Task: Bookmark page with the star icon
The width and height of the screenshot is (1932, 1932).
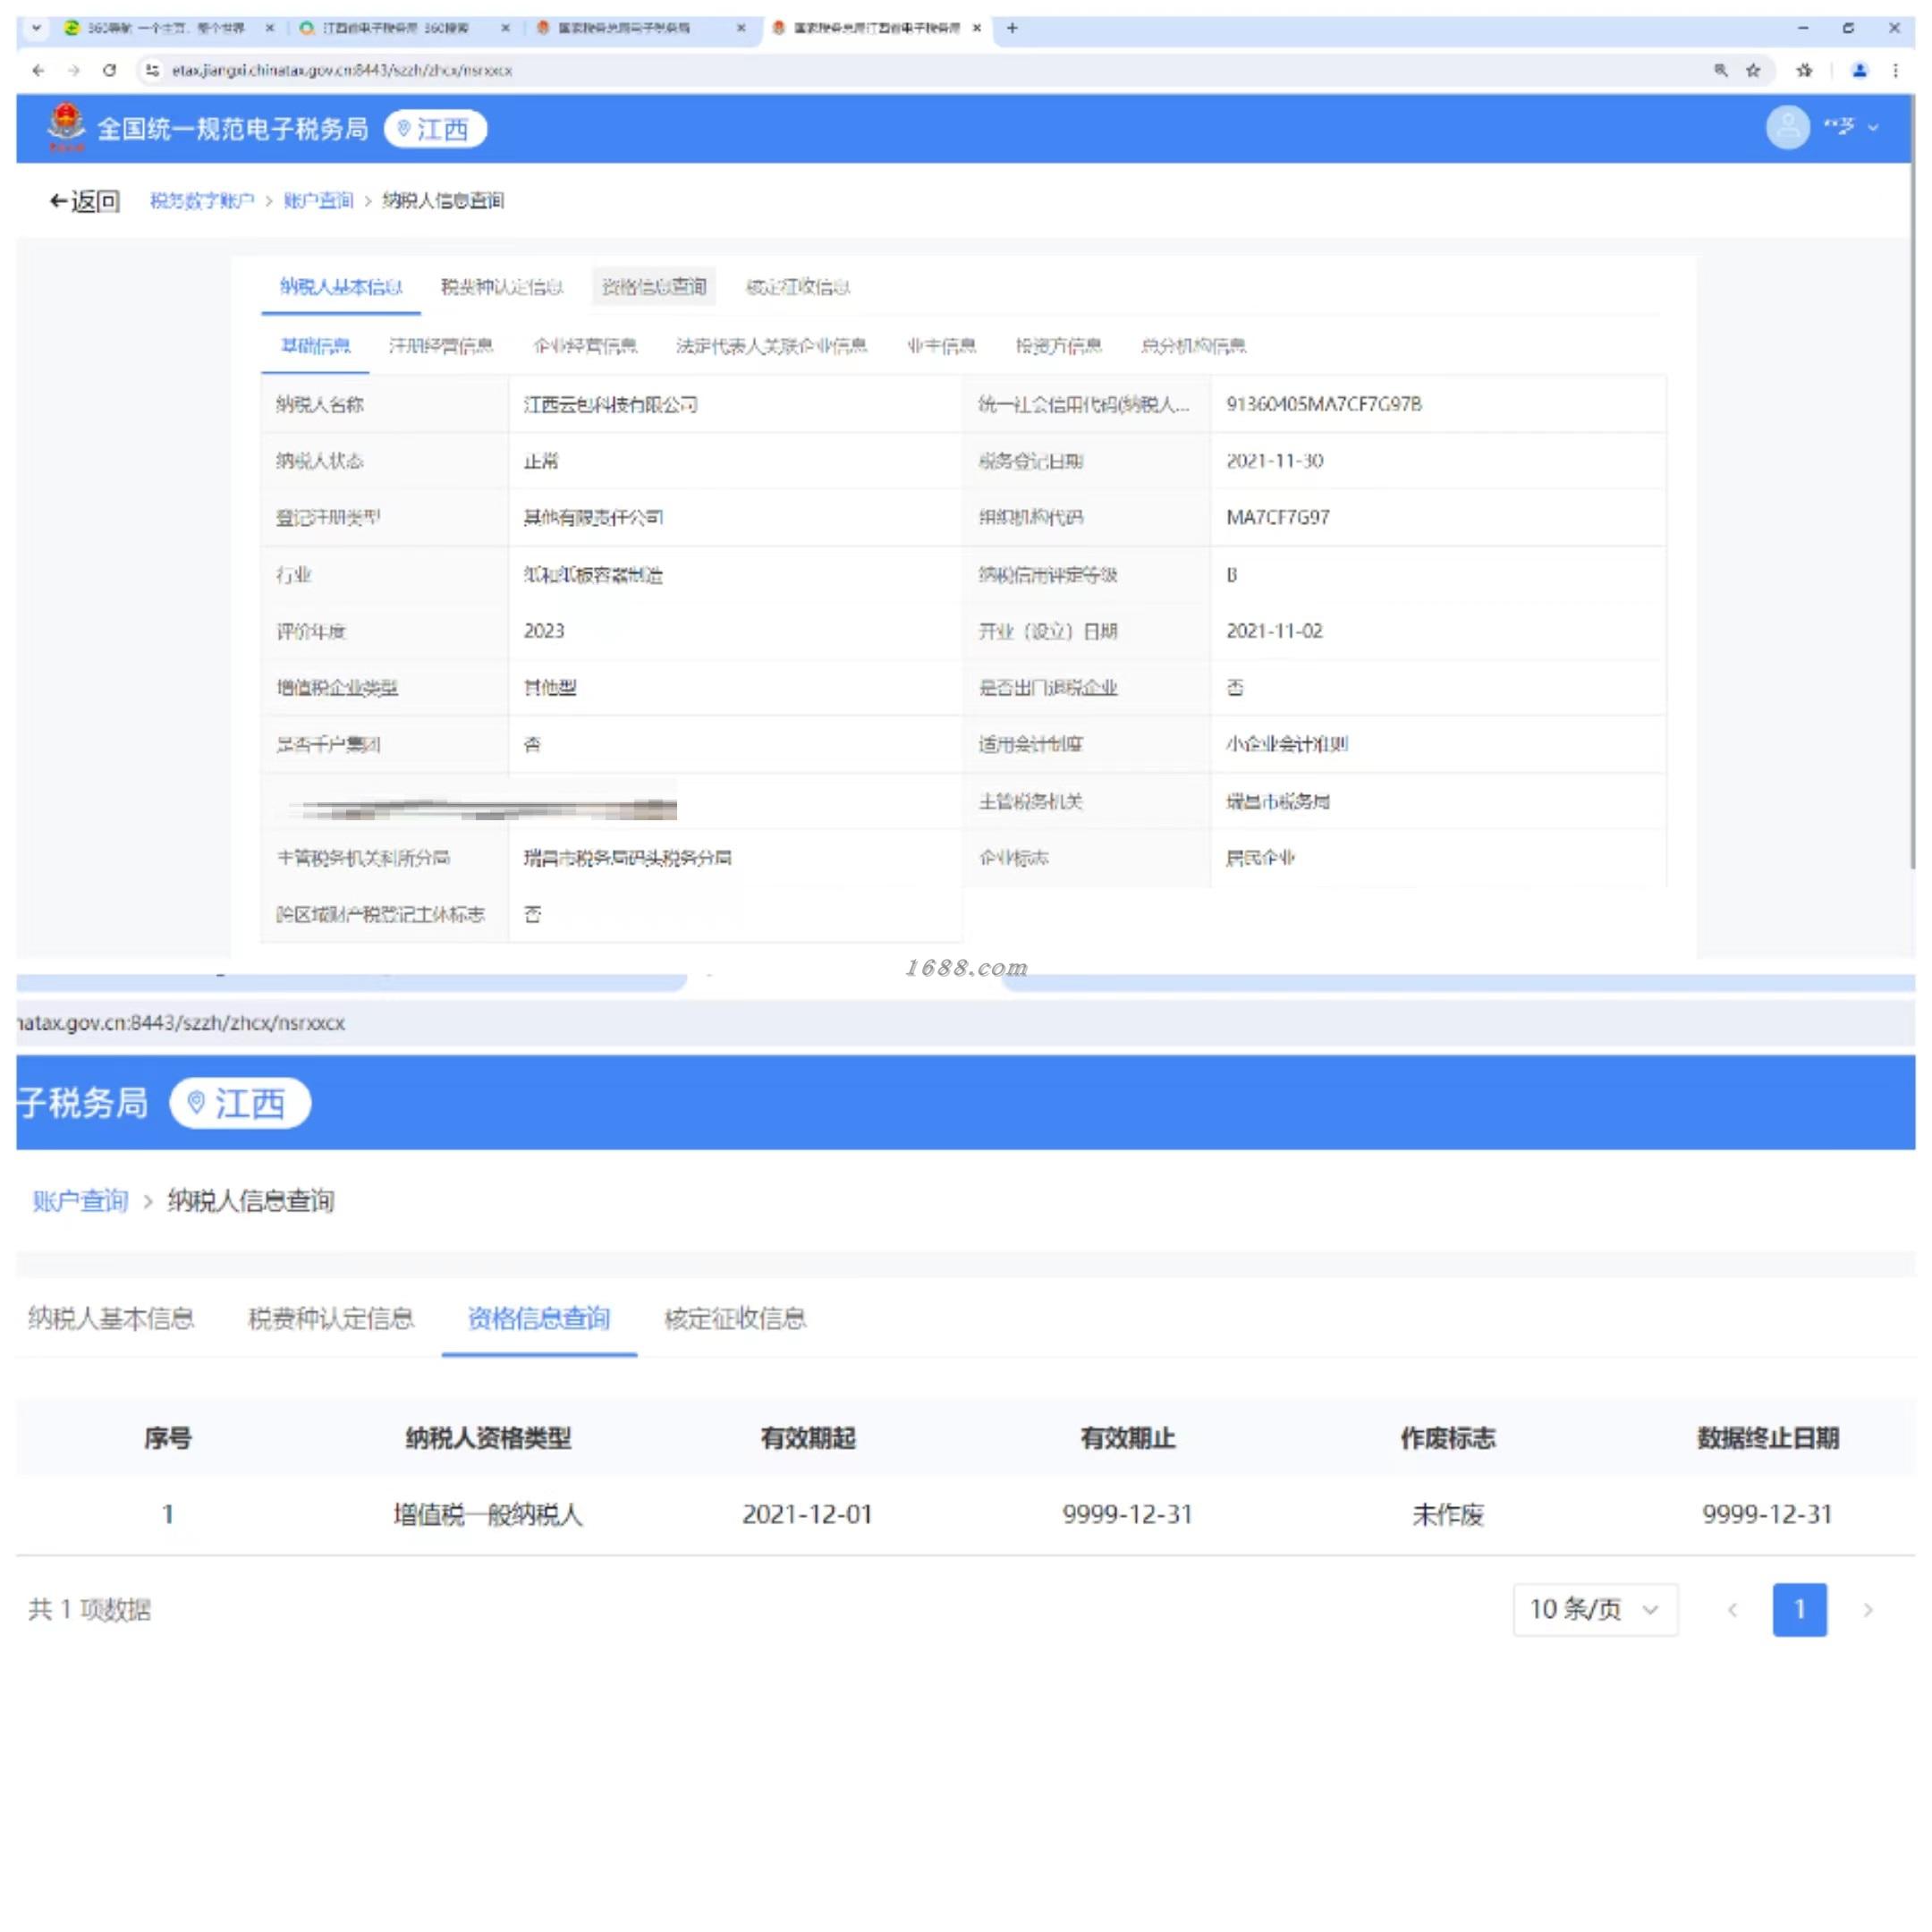Action: 1753,70
